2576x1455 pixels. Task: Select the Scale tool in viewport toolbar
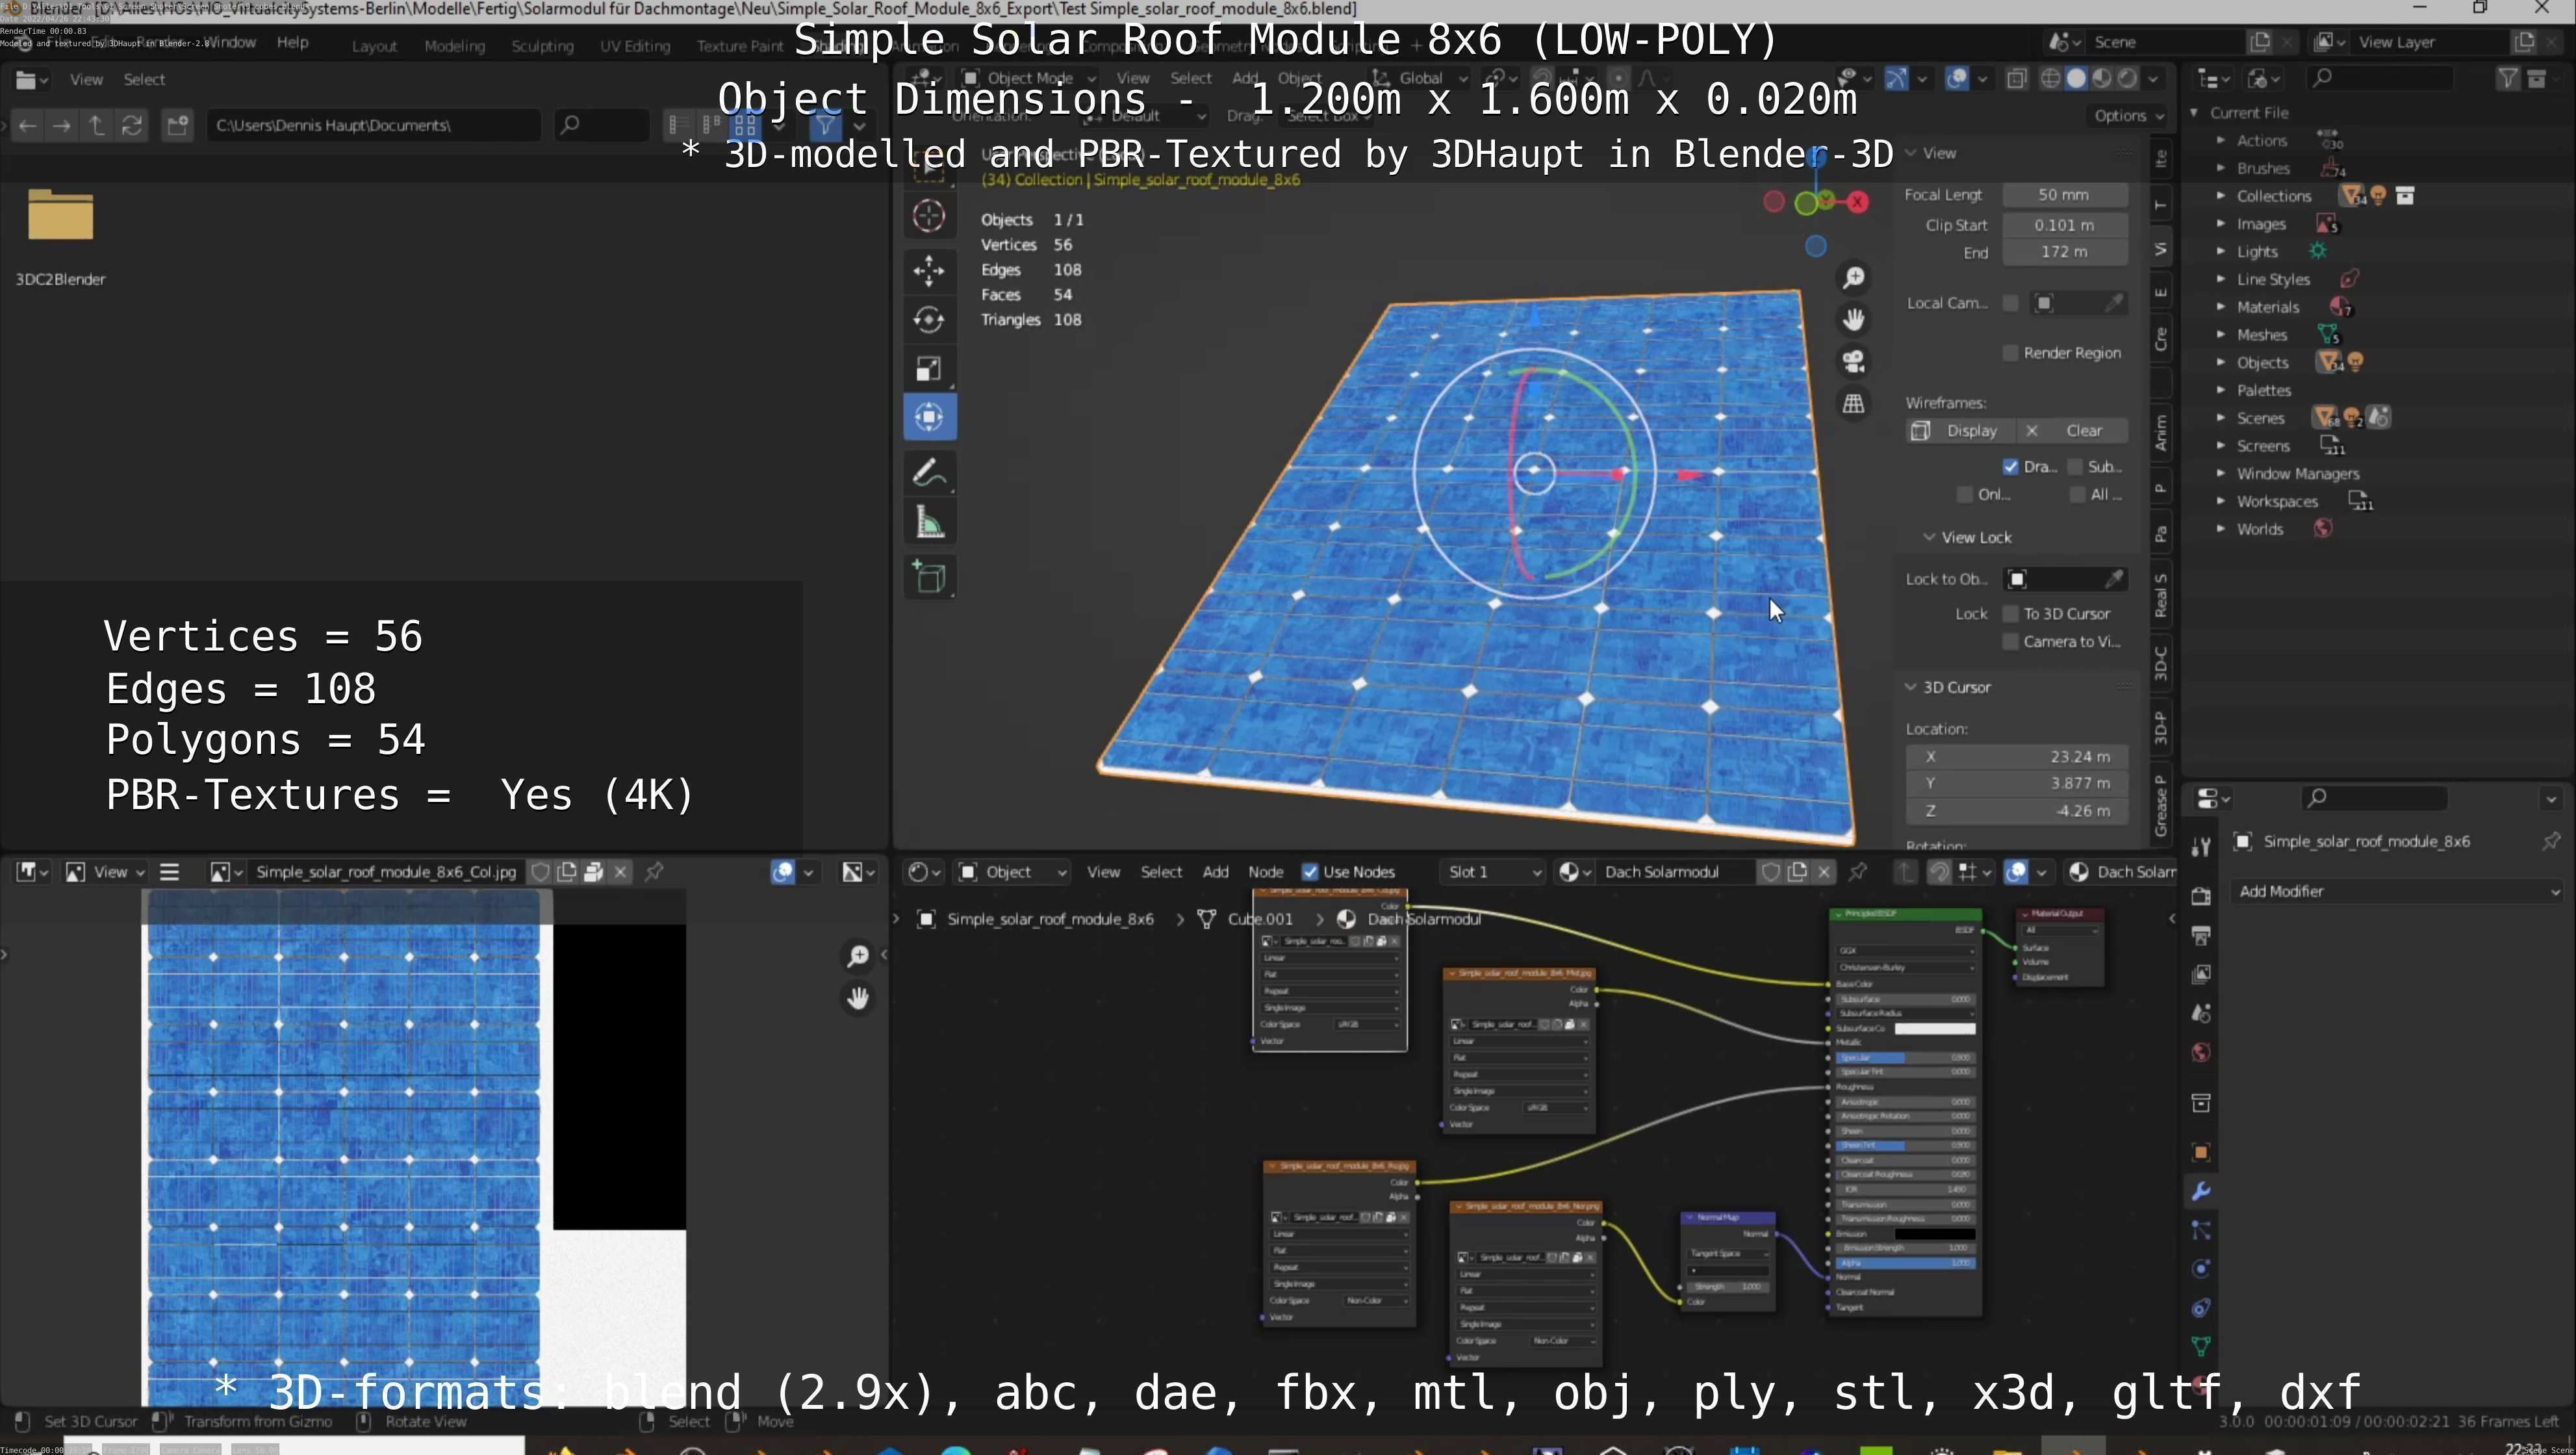click(x=929, y=369)
